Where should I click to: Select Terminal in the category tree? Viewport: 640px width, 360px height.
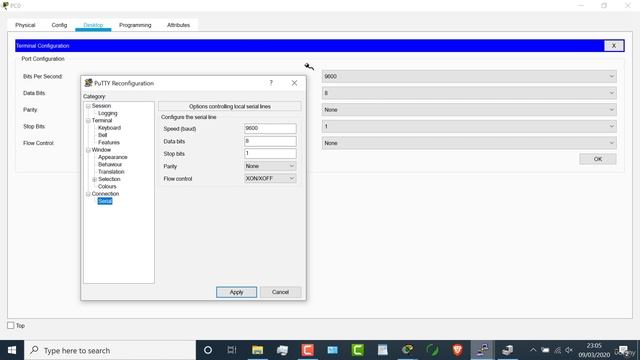coord(102,120)
